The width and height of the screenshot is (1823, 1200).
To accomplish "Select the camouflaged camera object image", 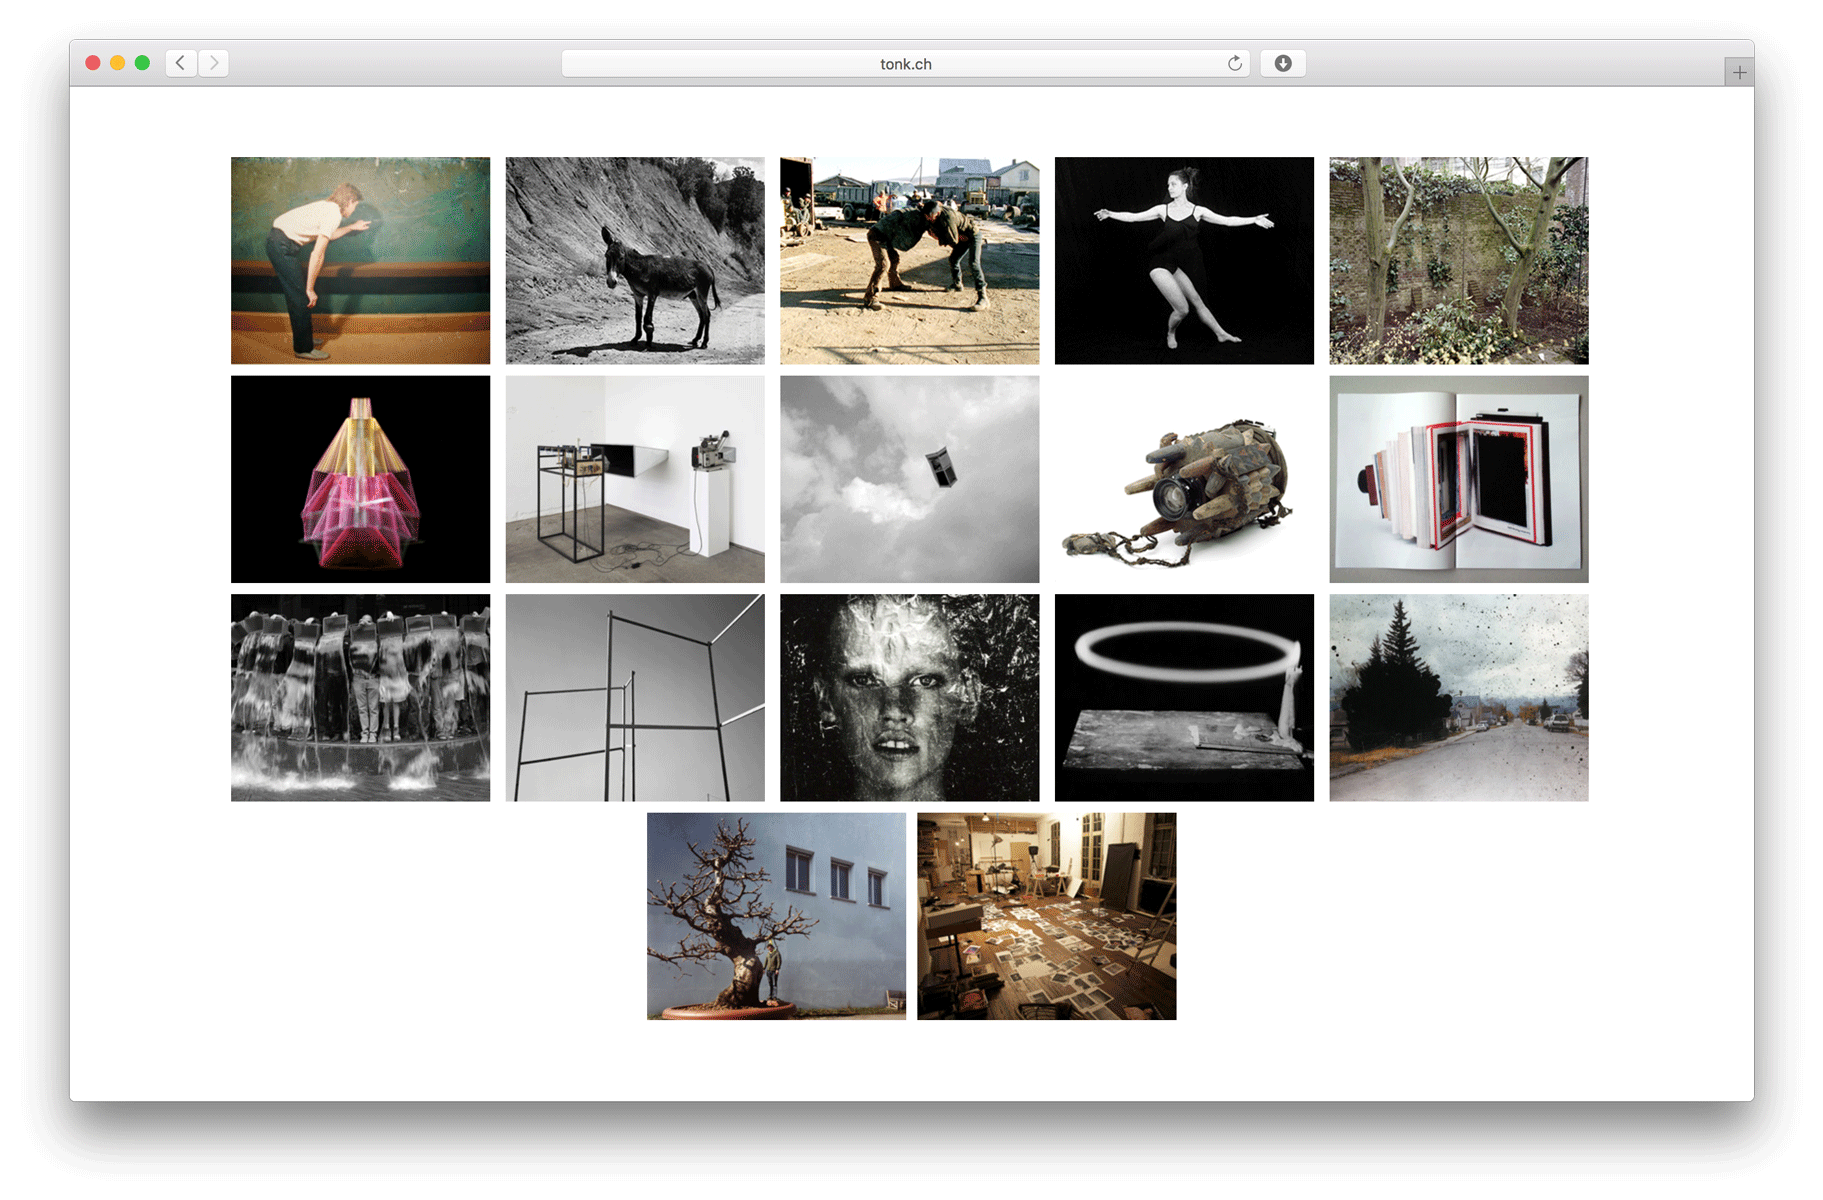I will (1184, 479).
